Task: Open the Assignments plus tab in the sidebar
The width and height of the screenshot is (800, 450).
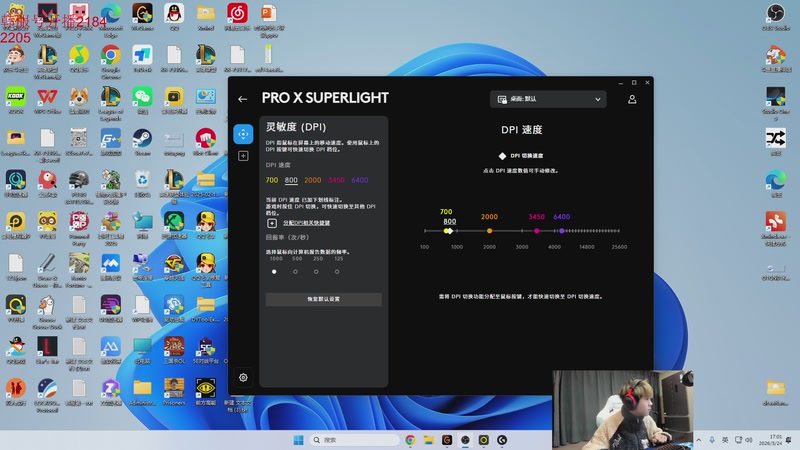Action: point(243,156)
